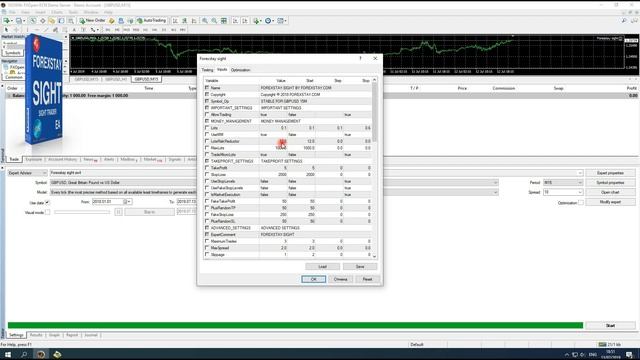This screenshot has height=360, width=640.
Task: Switch to the Optimization tab in dialog
Action: [240, 70]
